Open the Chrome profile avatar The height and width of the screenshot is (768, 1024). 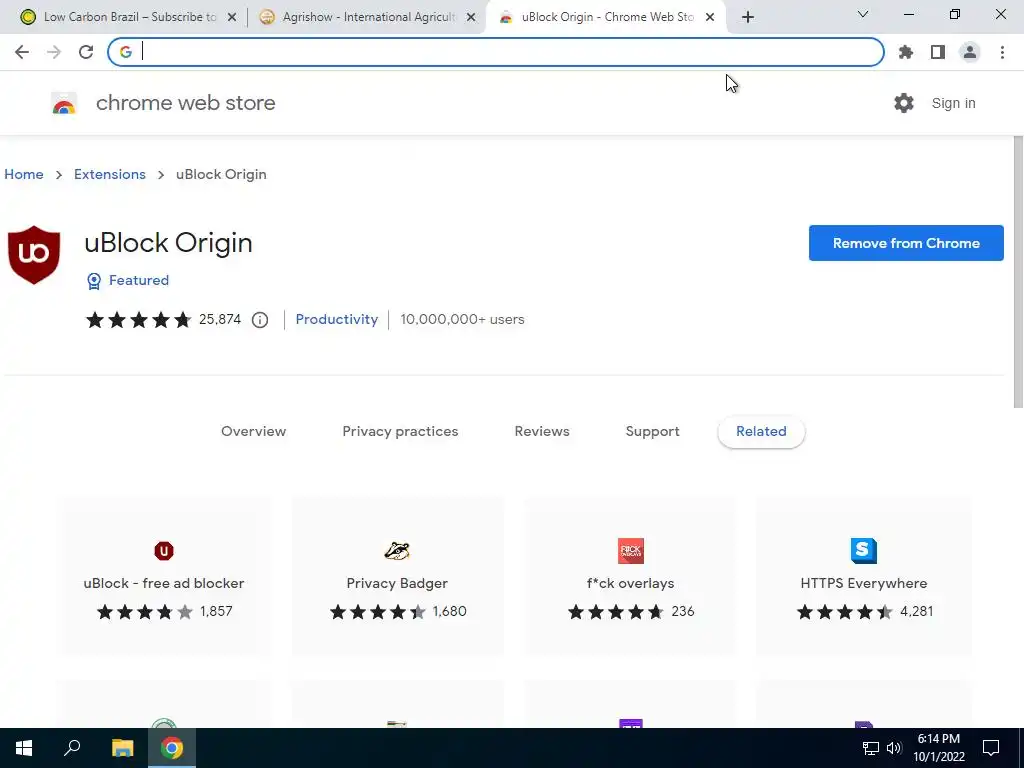tap(970, 52)
